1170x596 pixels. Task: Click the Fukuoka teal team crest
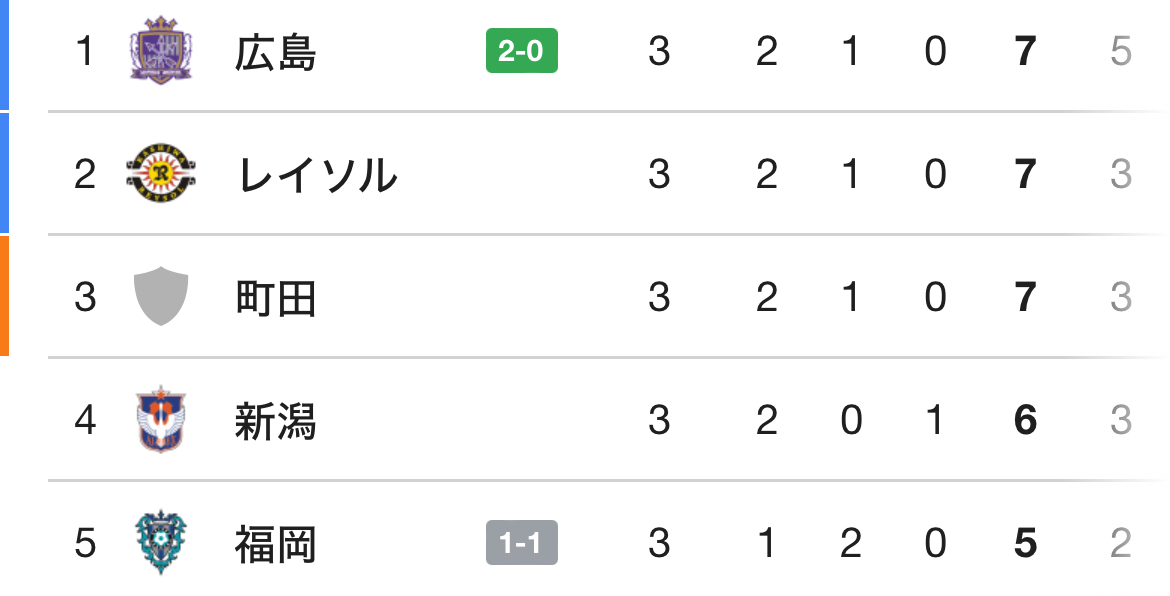coord(160,542)
